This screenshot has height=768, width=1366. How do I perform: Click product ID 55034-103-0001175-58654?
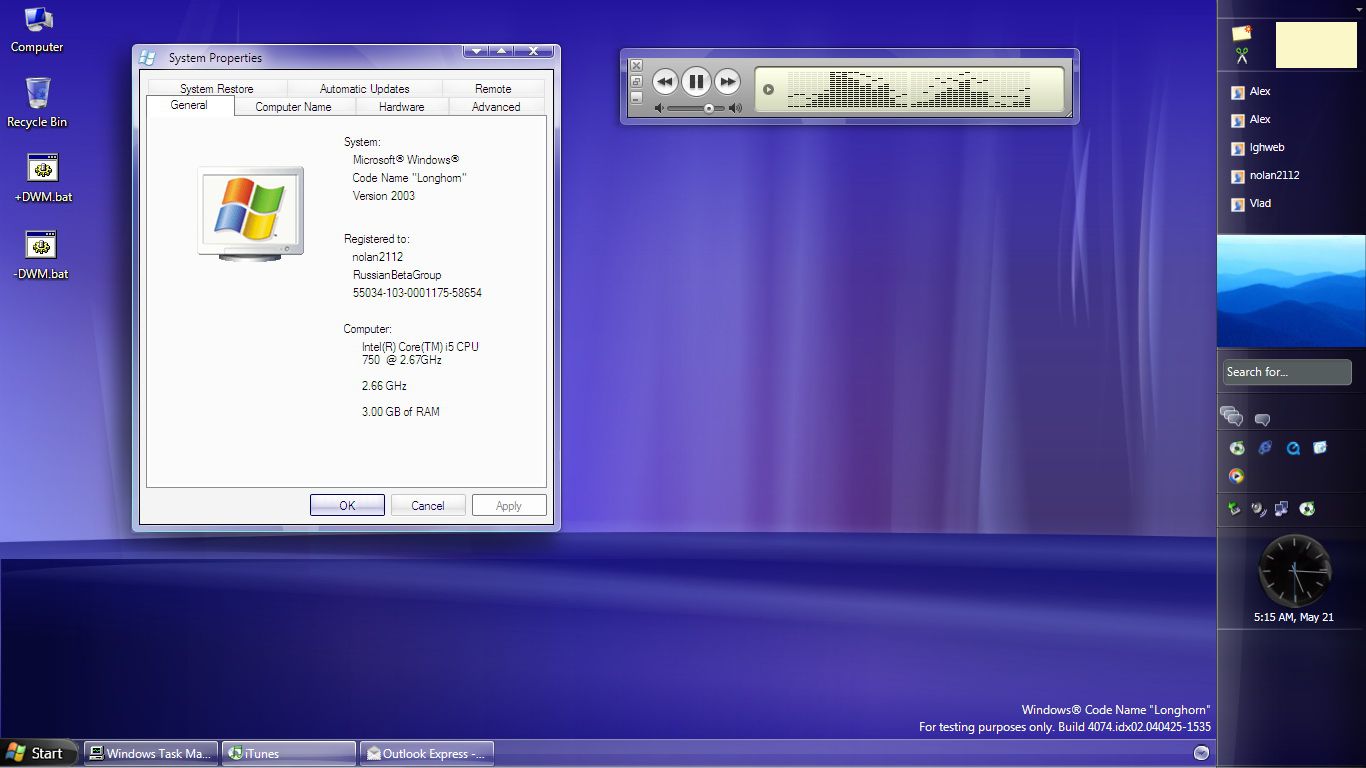(417, 293)
